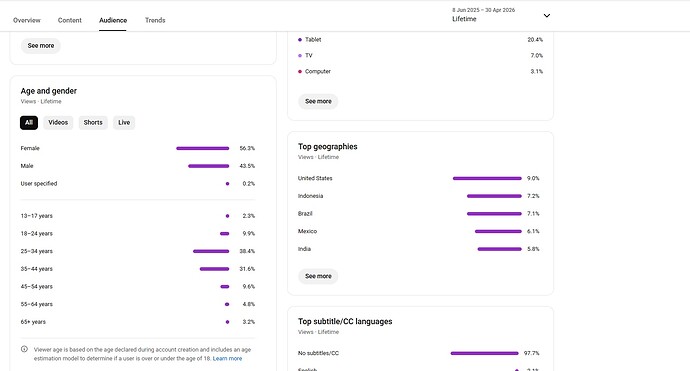
Task: Click the 20.4% Tablet value
Action: tap(535, 40)
